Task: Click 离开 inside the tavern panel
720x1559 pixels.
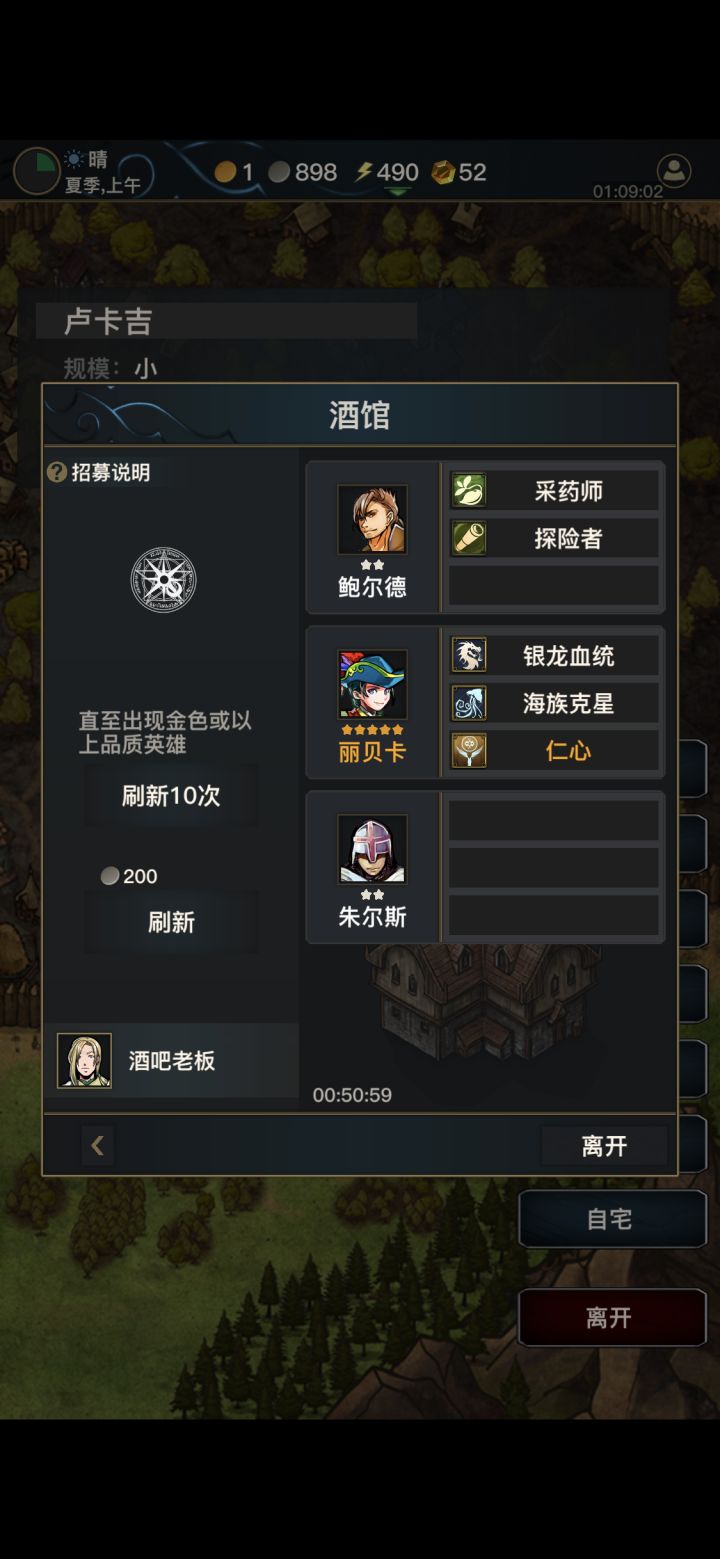Action: click(604, 1146)
